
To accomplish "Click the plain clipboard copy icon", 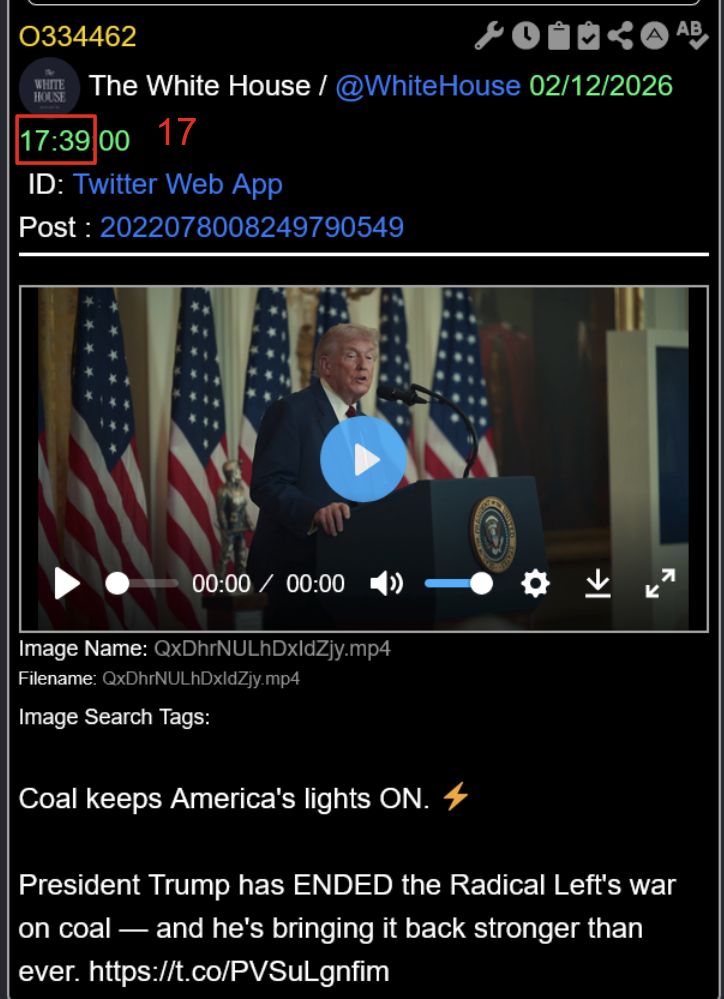I will point(558,37).
